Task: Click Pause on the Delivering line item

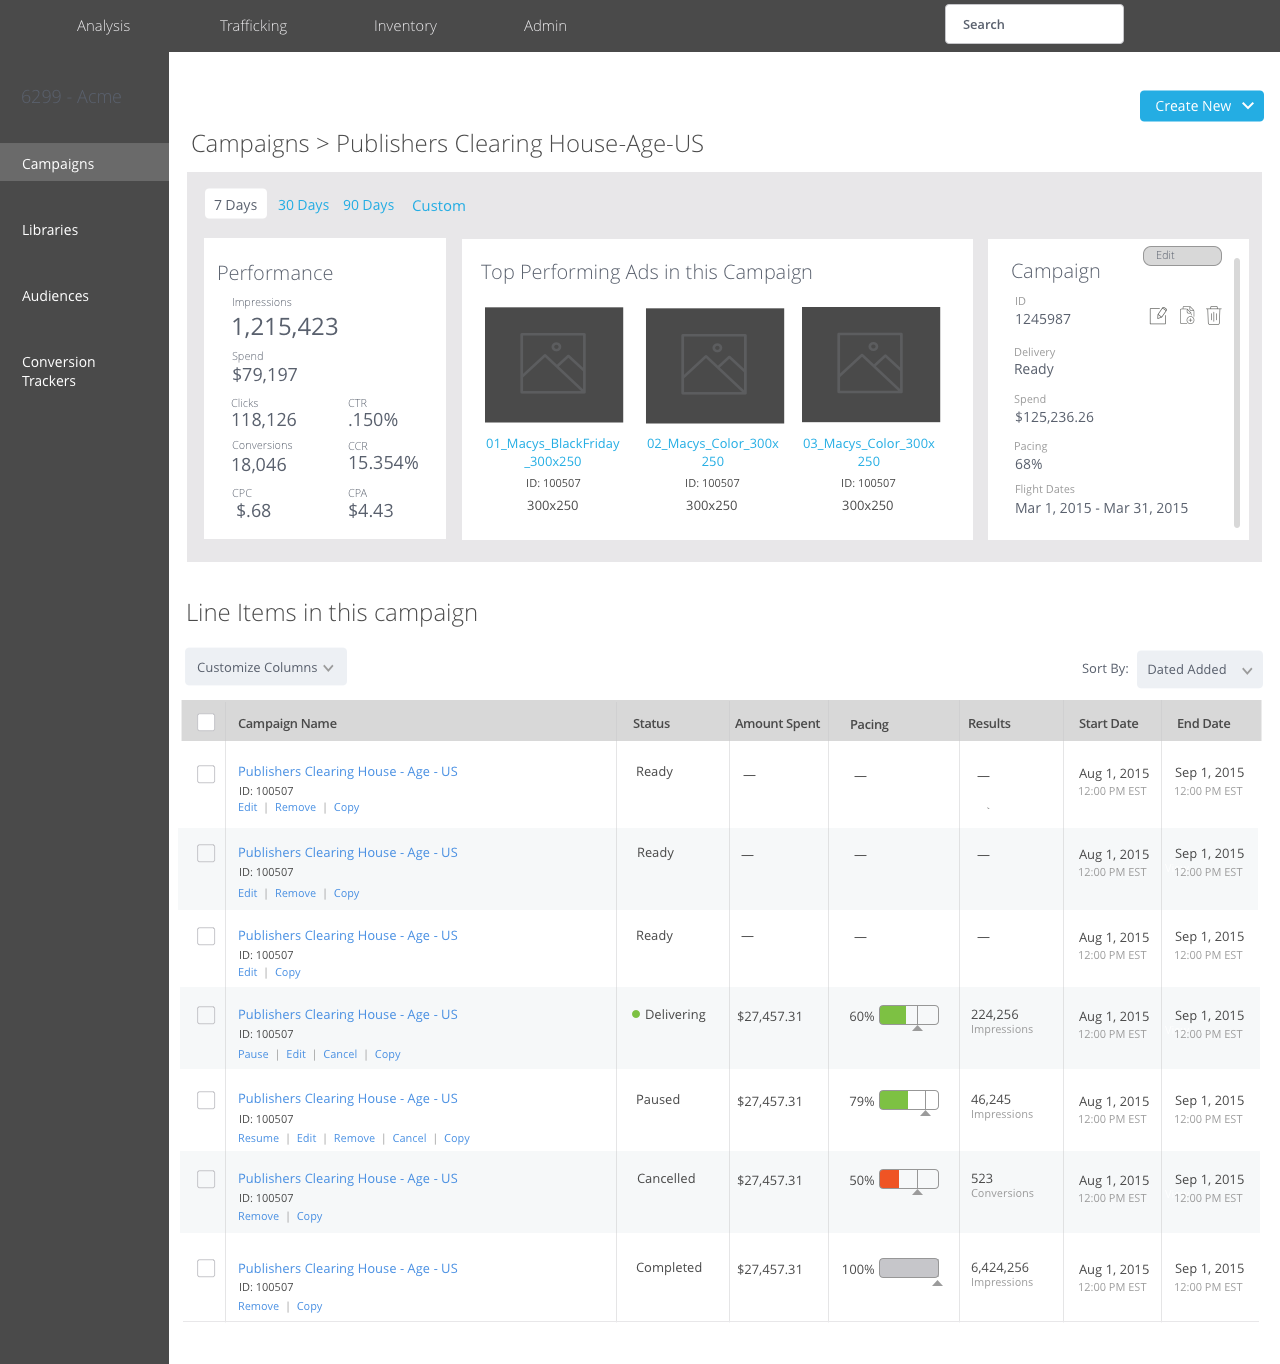Action: [253, 1054]
